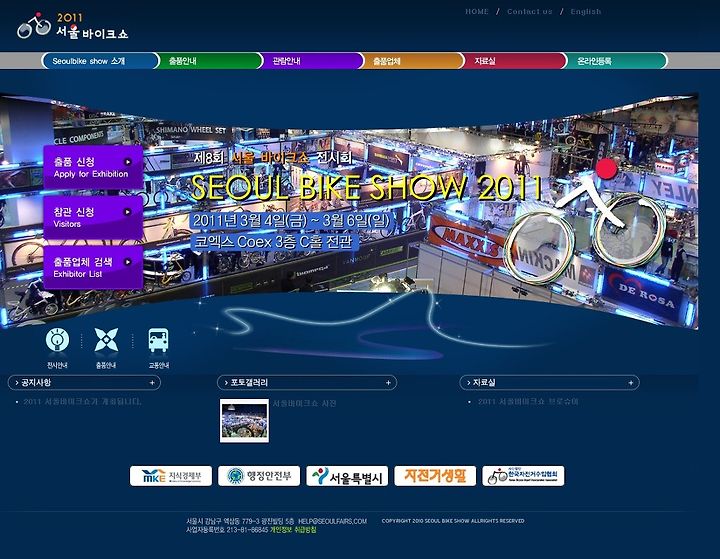Click arrow icon on 출품 신청 button

point(128,162)
